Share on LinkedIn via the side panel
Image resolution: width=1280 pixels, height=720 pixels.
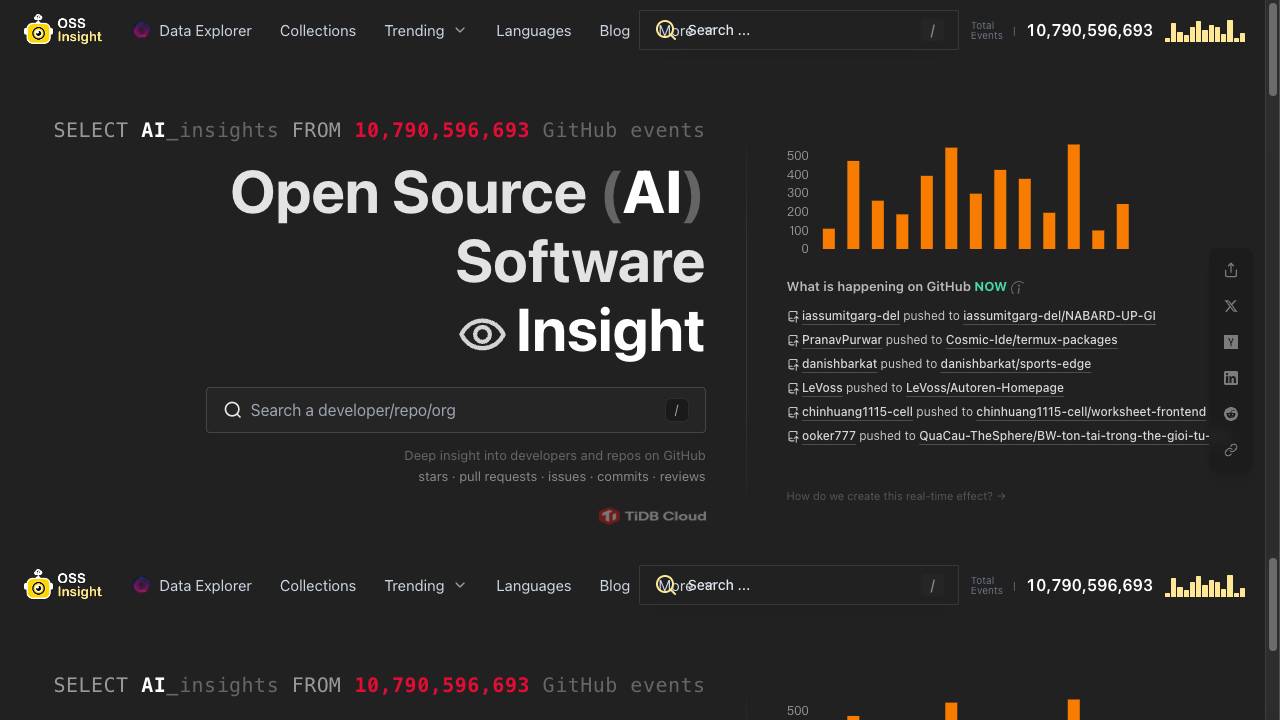tap(1231, 378)
